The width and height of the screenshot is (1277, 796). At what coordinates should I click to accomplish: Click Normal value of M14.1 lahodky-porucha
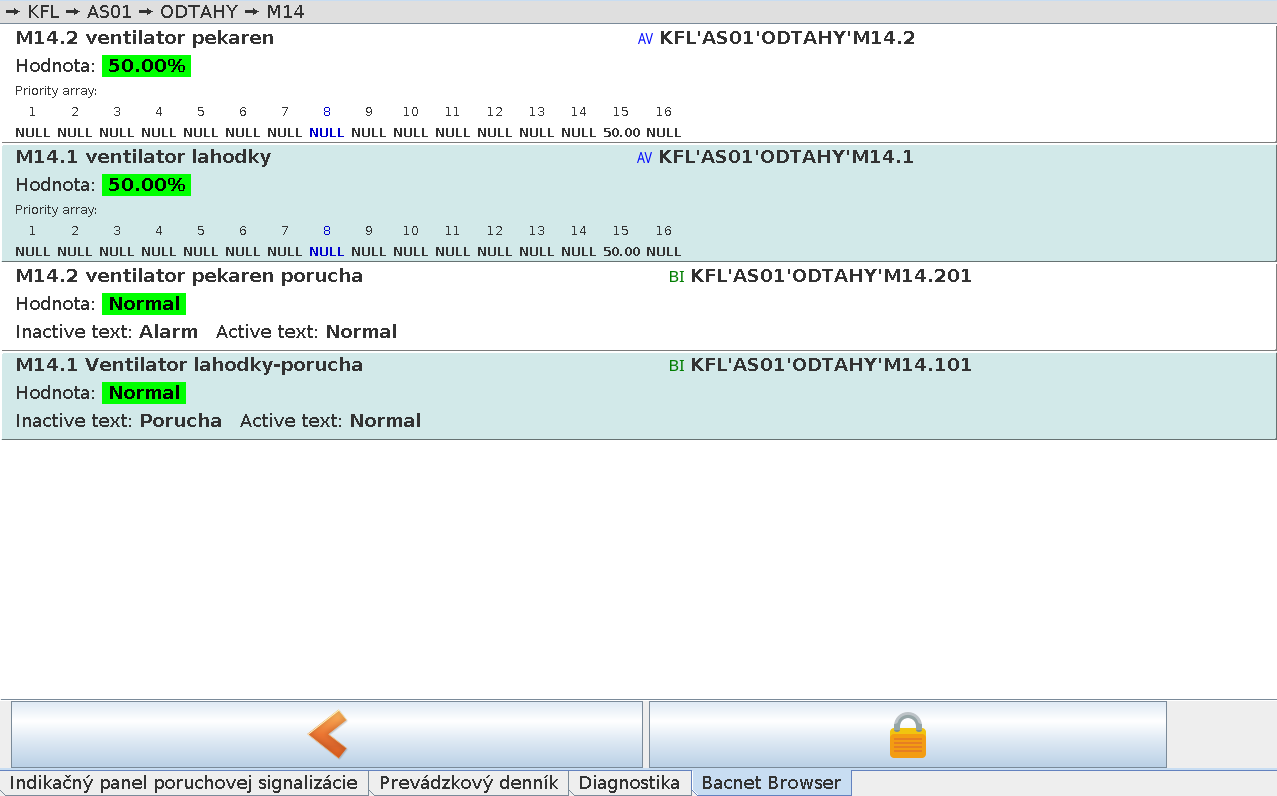(144, 393)
